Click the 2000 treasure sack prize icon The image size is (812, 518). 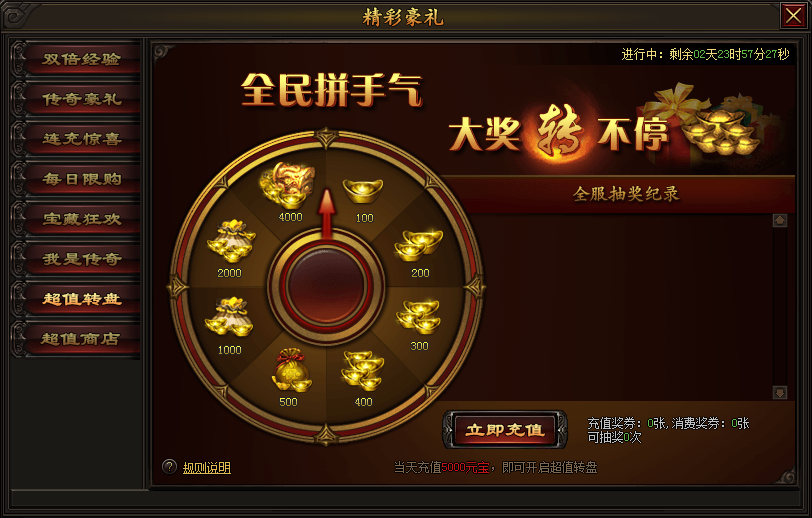point(231,241)
